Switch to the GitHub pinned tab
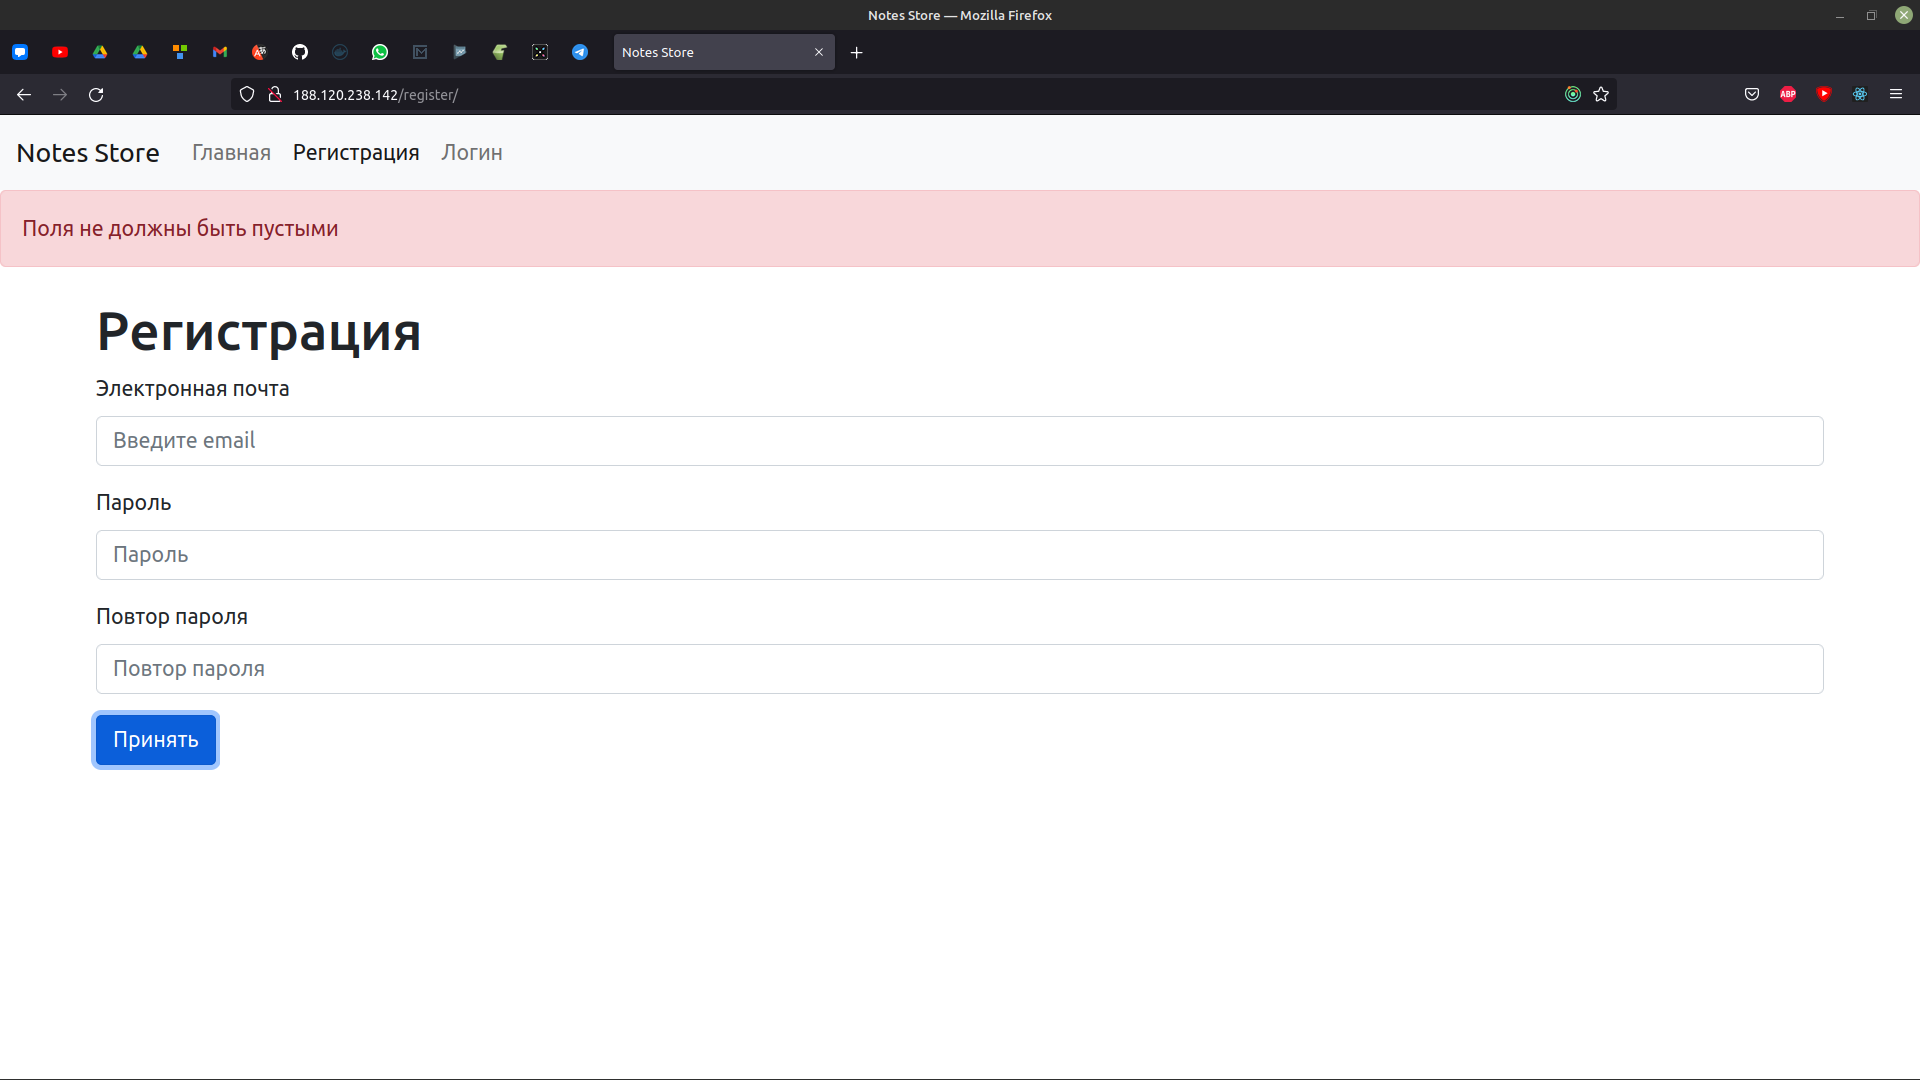 (300, 52)
